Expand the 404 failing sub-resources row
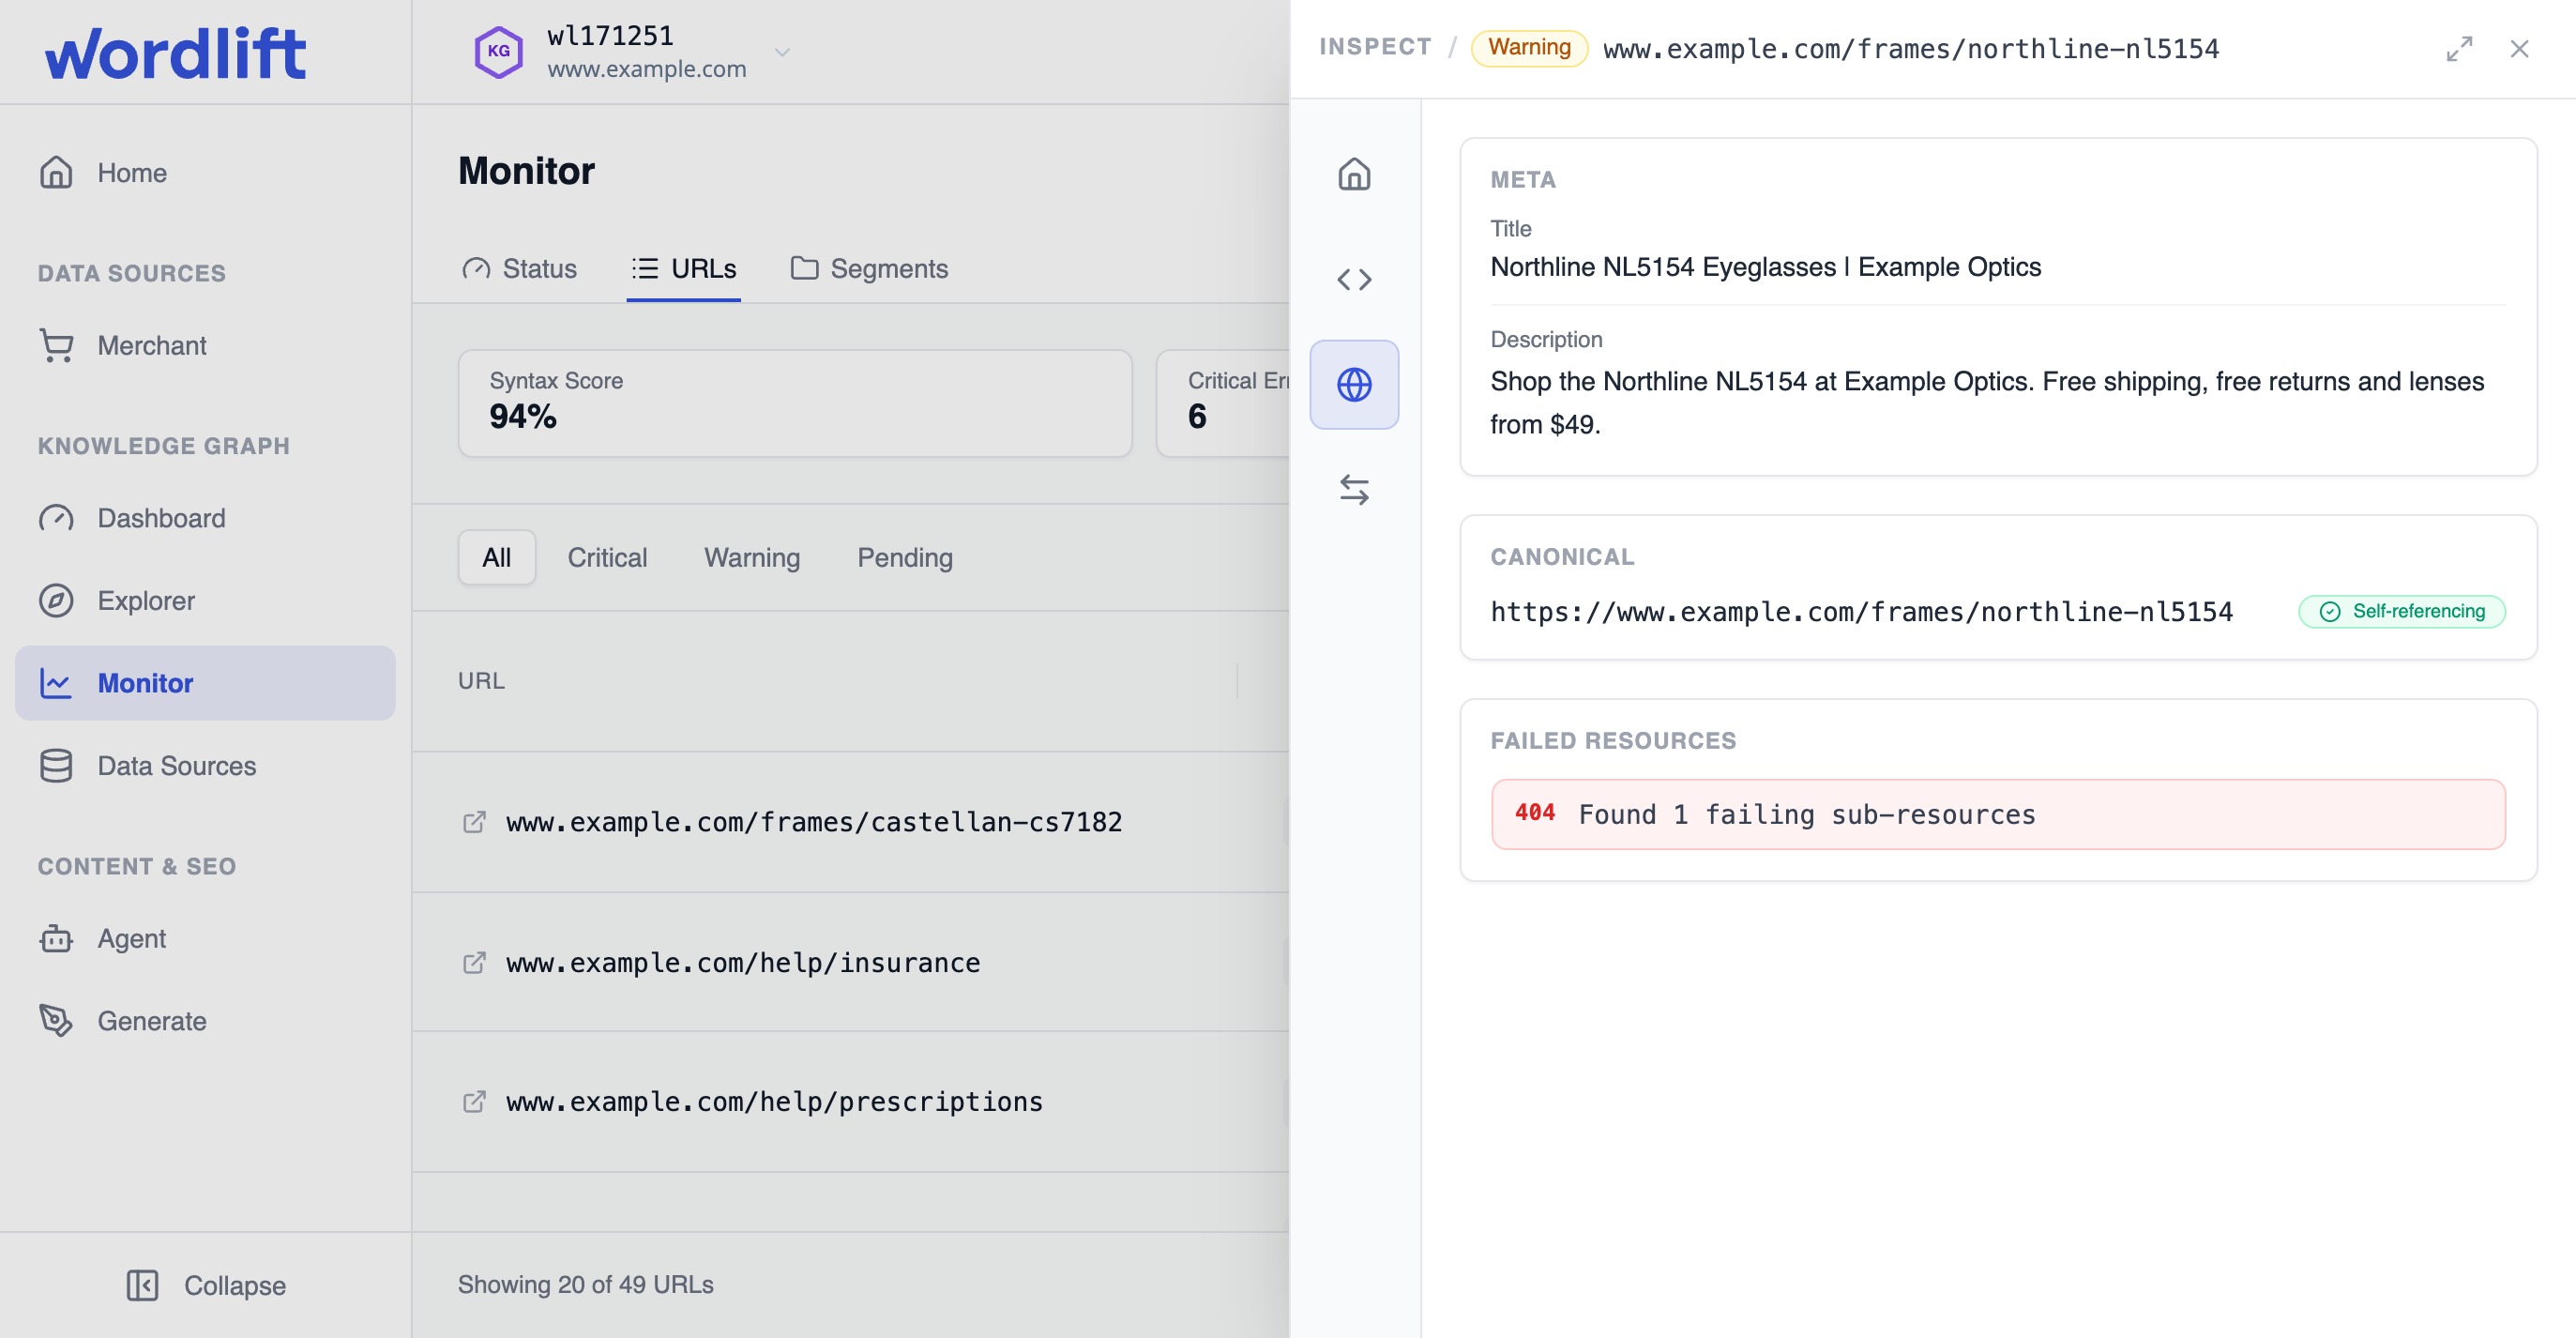 tap(1997, 814)
